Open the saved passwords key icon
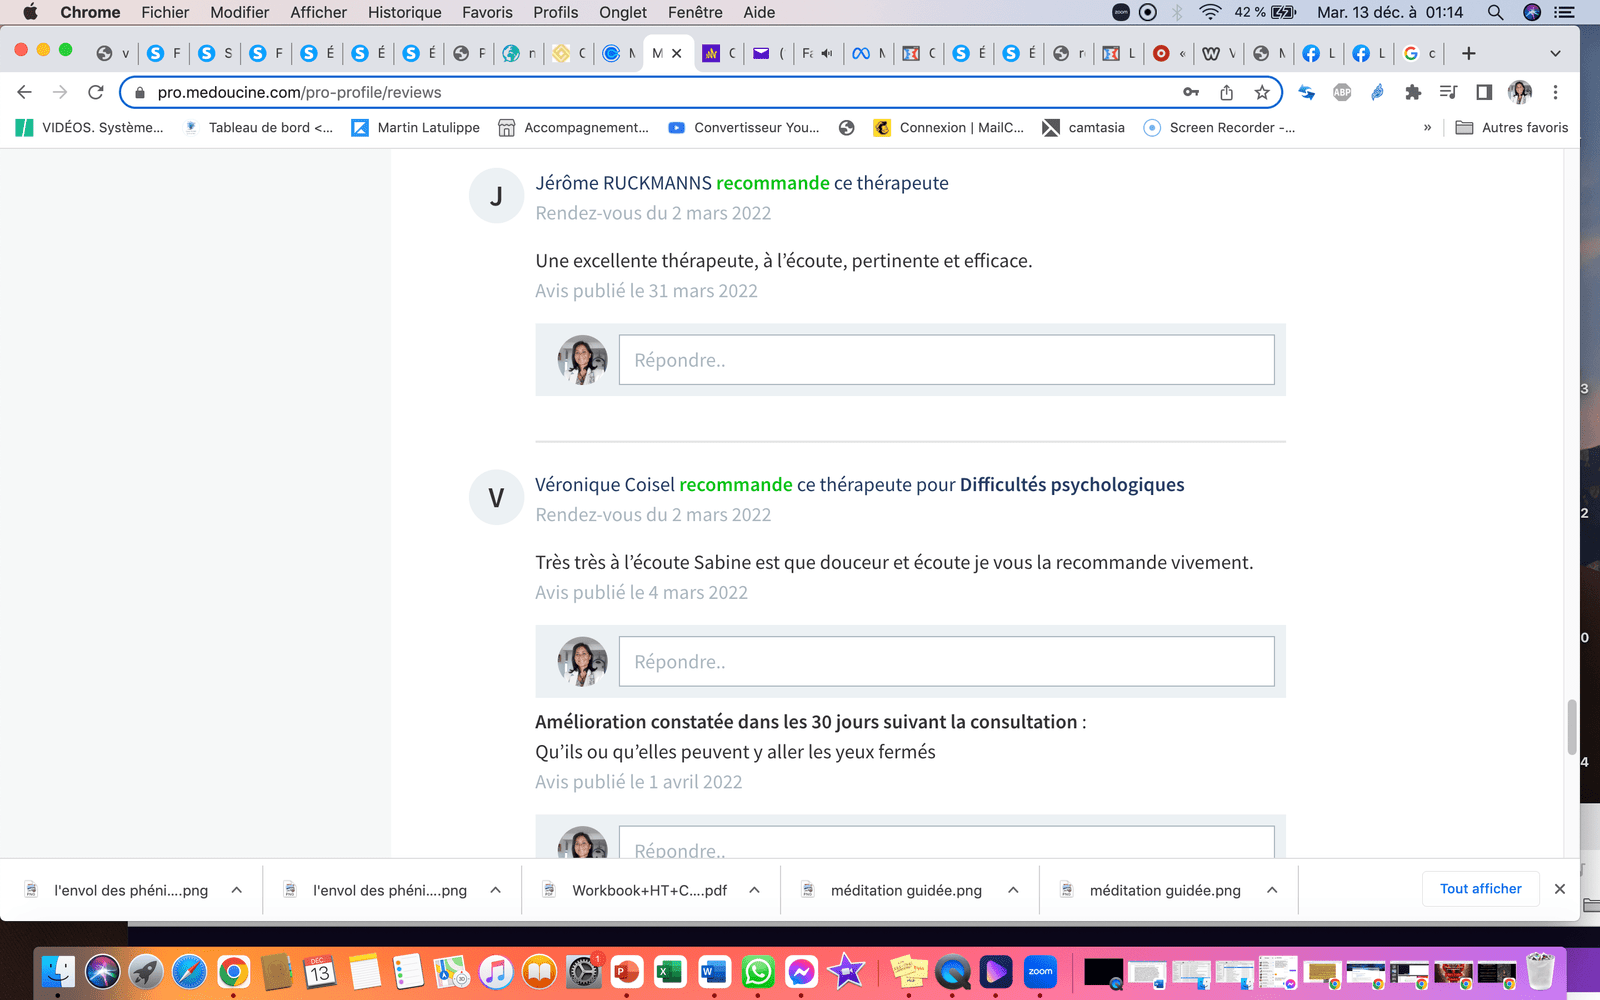Image resolution: width=1600 pixels, height=1000 pixels. click(1190, 92)
